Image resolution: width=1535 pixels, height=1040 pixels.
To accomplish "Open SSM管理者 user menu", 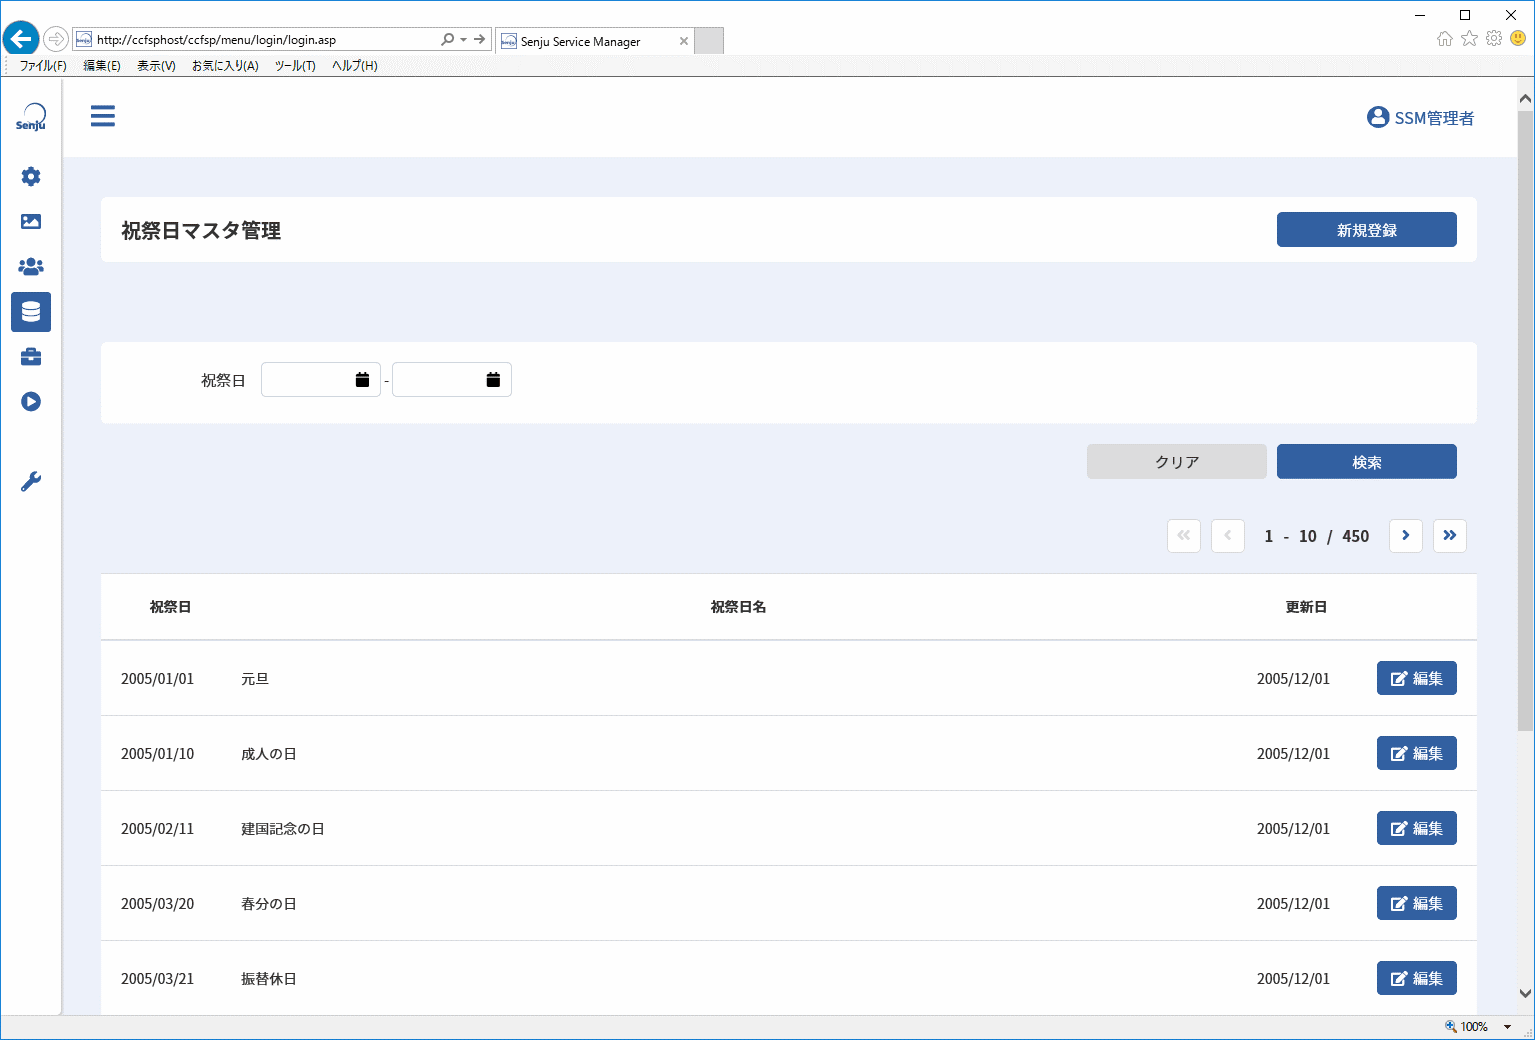I will (x=1420, y=118).
